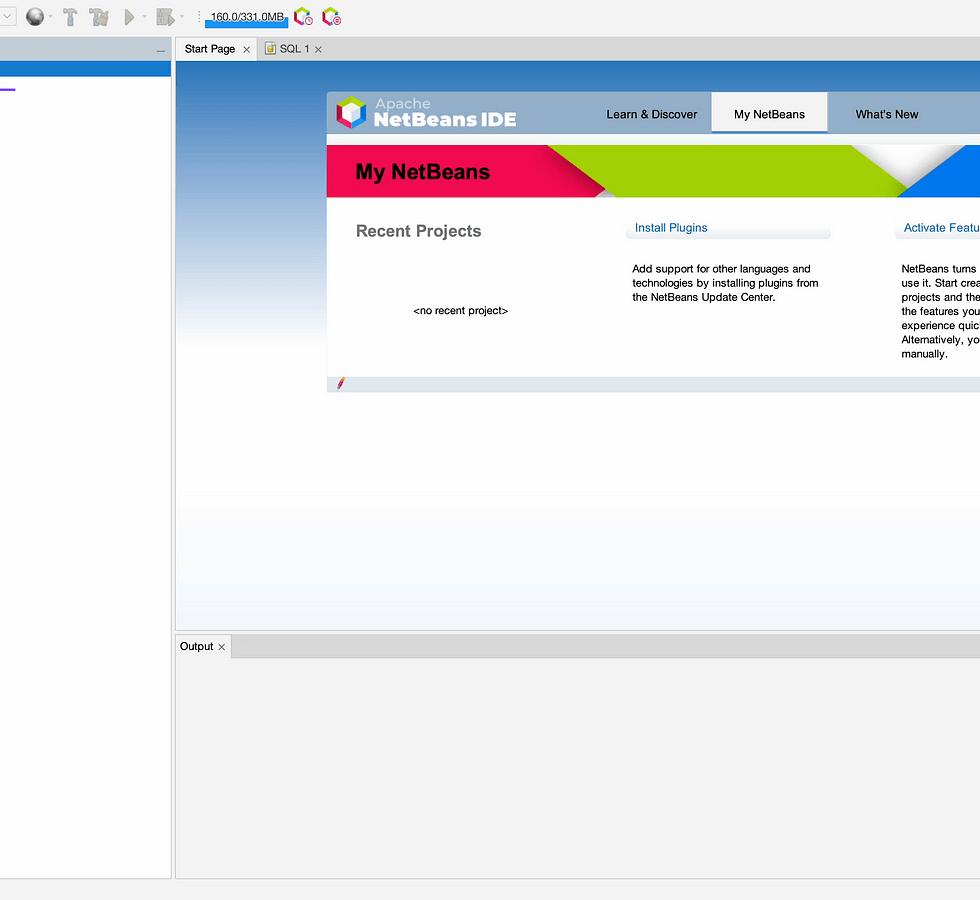
Task: Open the configuration combo box at far left
Action: coord(7,17)
